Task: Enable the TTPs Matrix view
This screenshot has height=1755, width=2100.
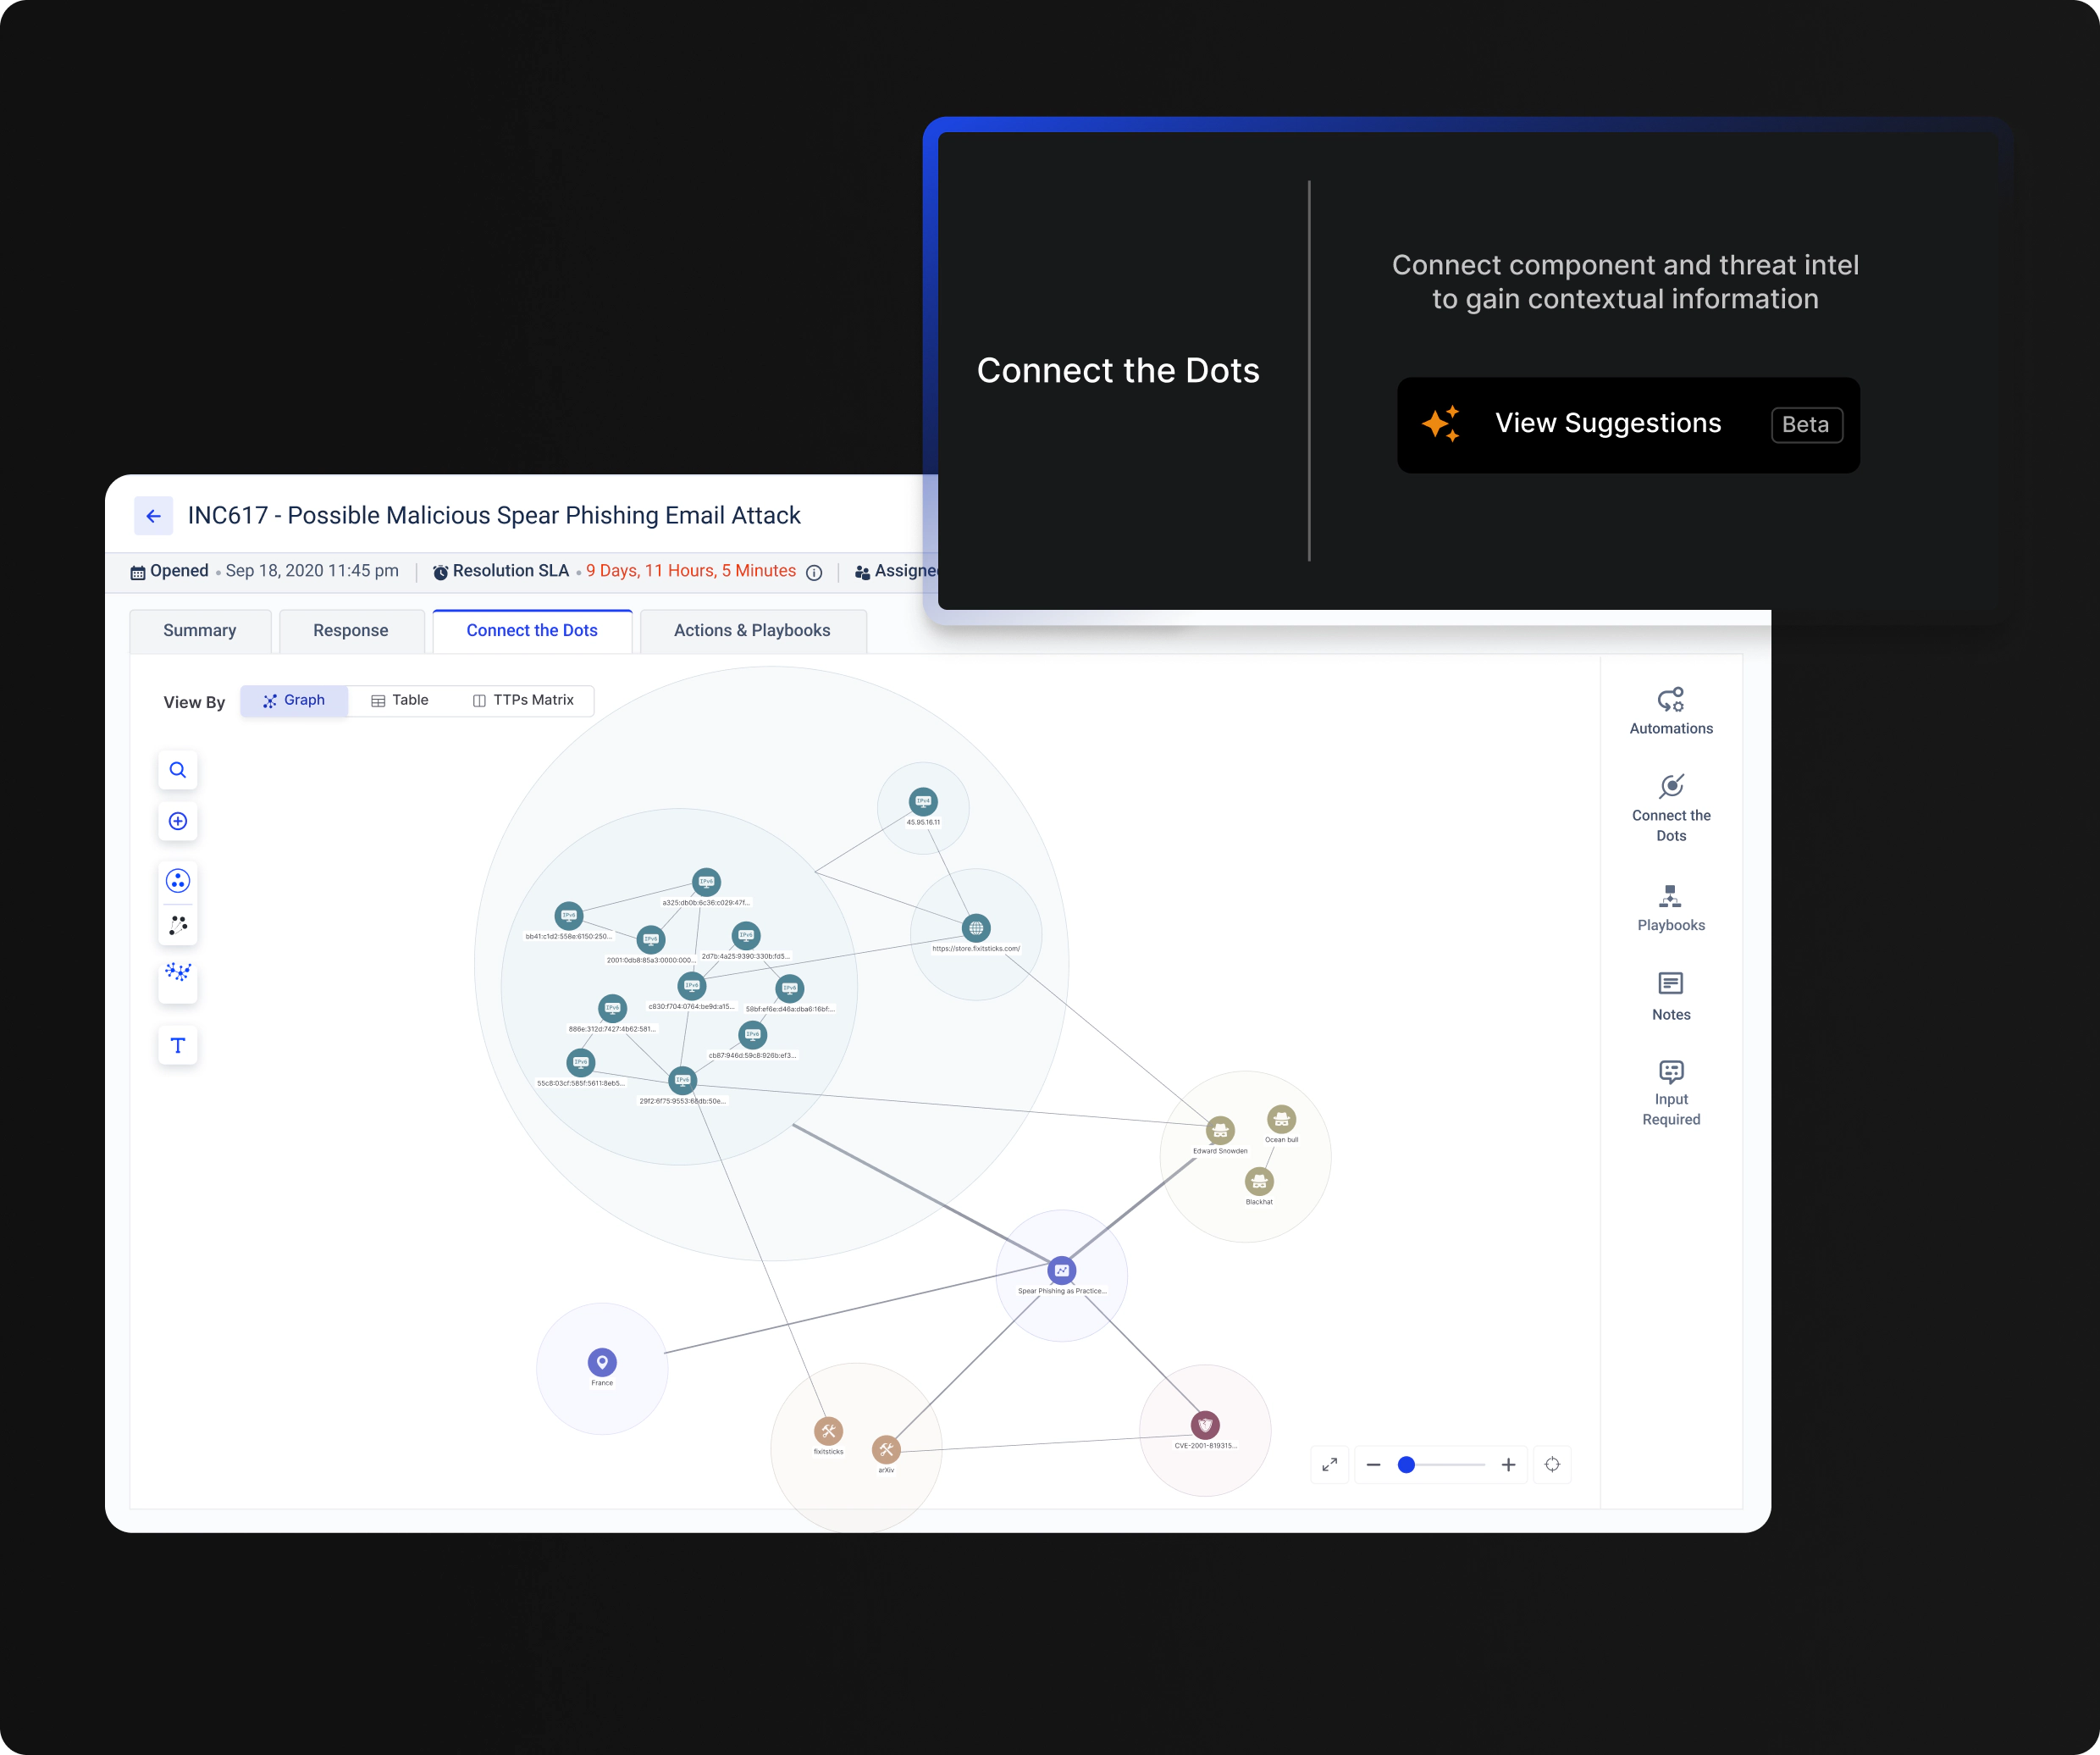Action: (x=523, y=700)
